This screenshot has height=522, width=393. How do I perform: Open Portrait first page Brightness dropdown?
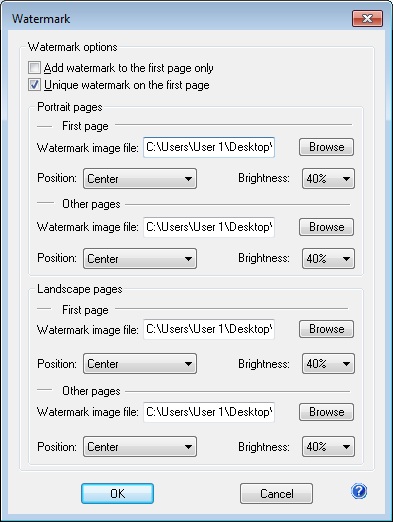(x=328, y=179)
